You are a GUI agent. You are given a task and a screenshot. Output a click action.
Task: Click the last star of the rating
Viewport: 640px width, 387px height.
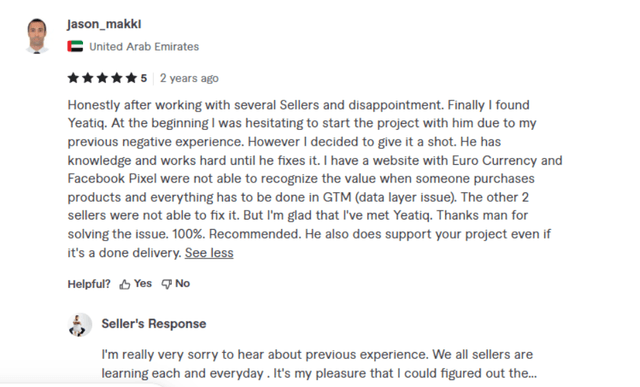point(131,78)
